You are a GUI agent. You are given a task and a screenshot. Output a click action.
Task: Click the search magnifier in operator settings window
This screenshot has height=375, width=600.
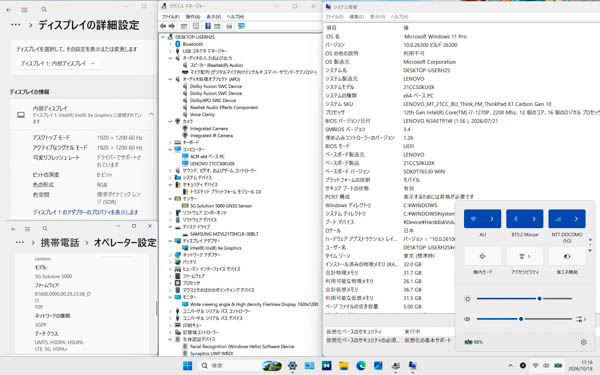point(45,228)
